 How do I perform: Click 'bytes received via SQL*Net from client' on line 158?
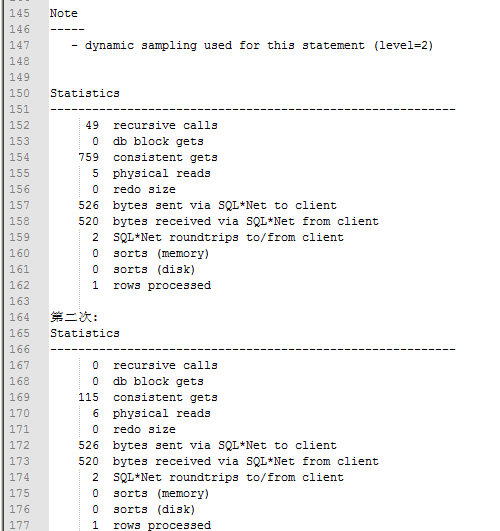pyautogui.click(x=246, y=221)
